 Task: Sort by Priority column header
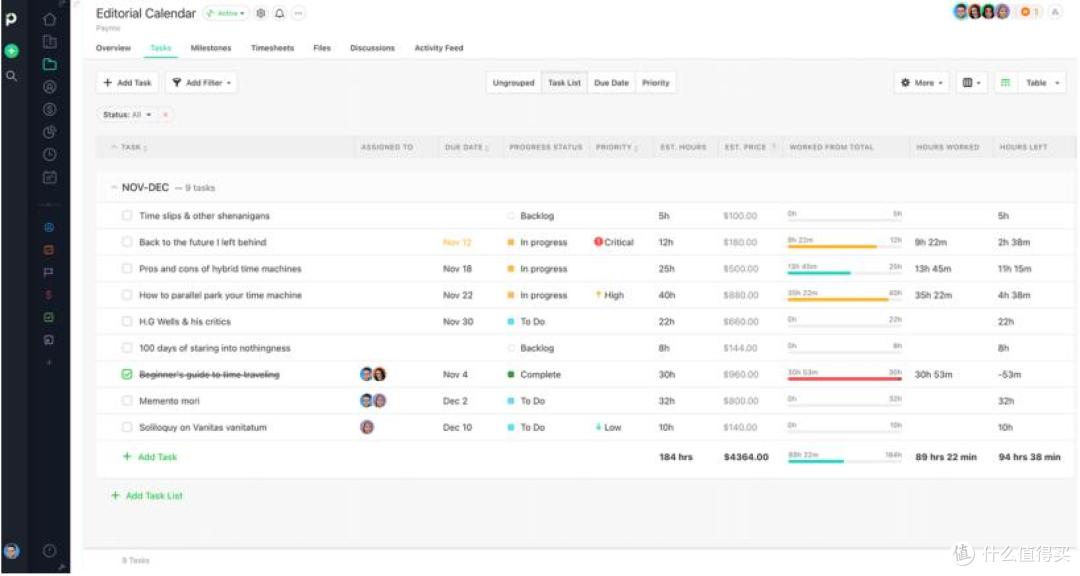616,147
